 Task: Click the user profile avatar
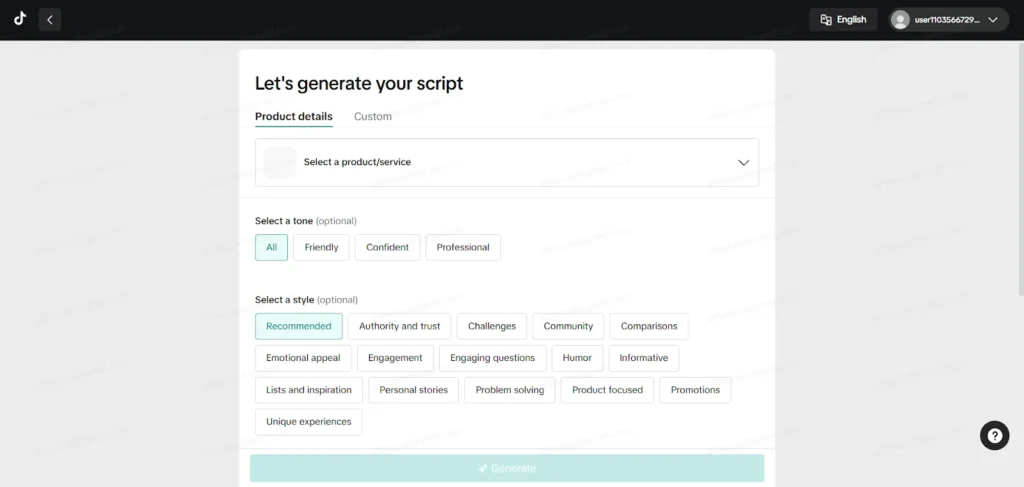(x=901, y=20)
